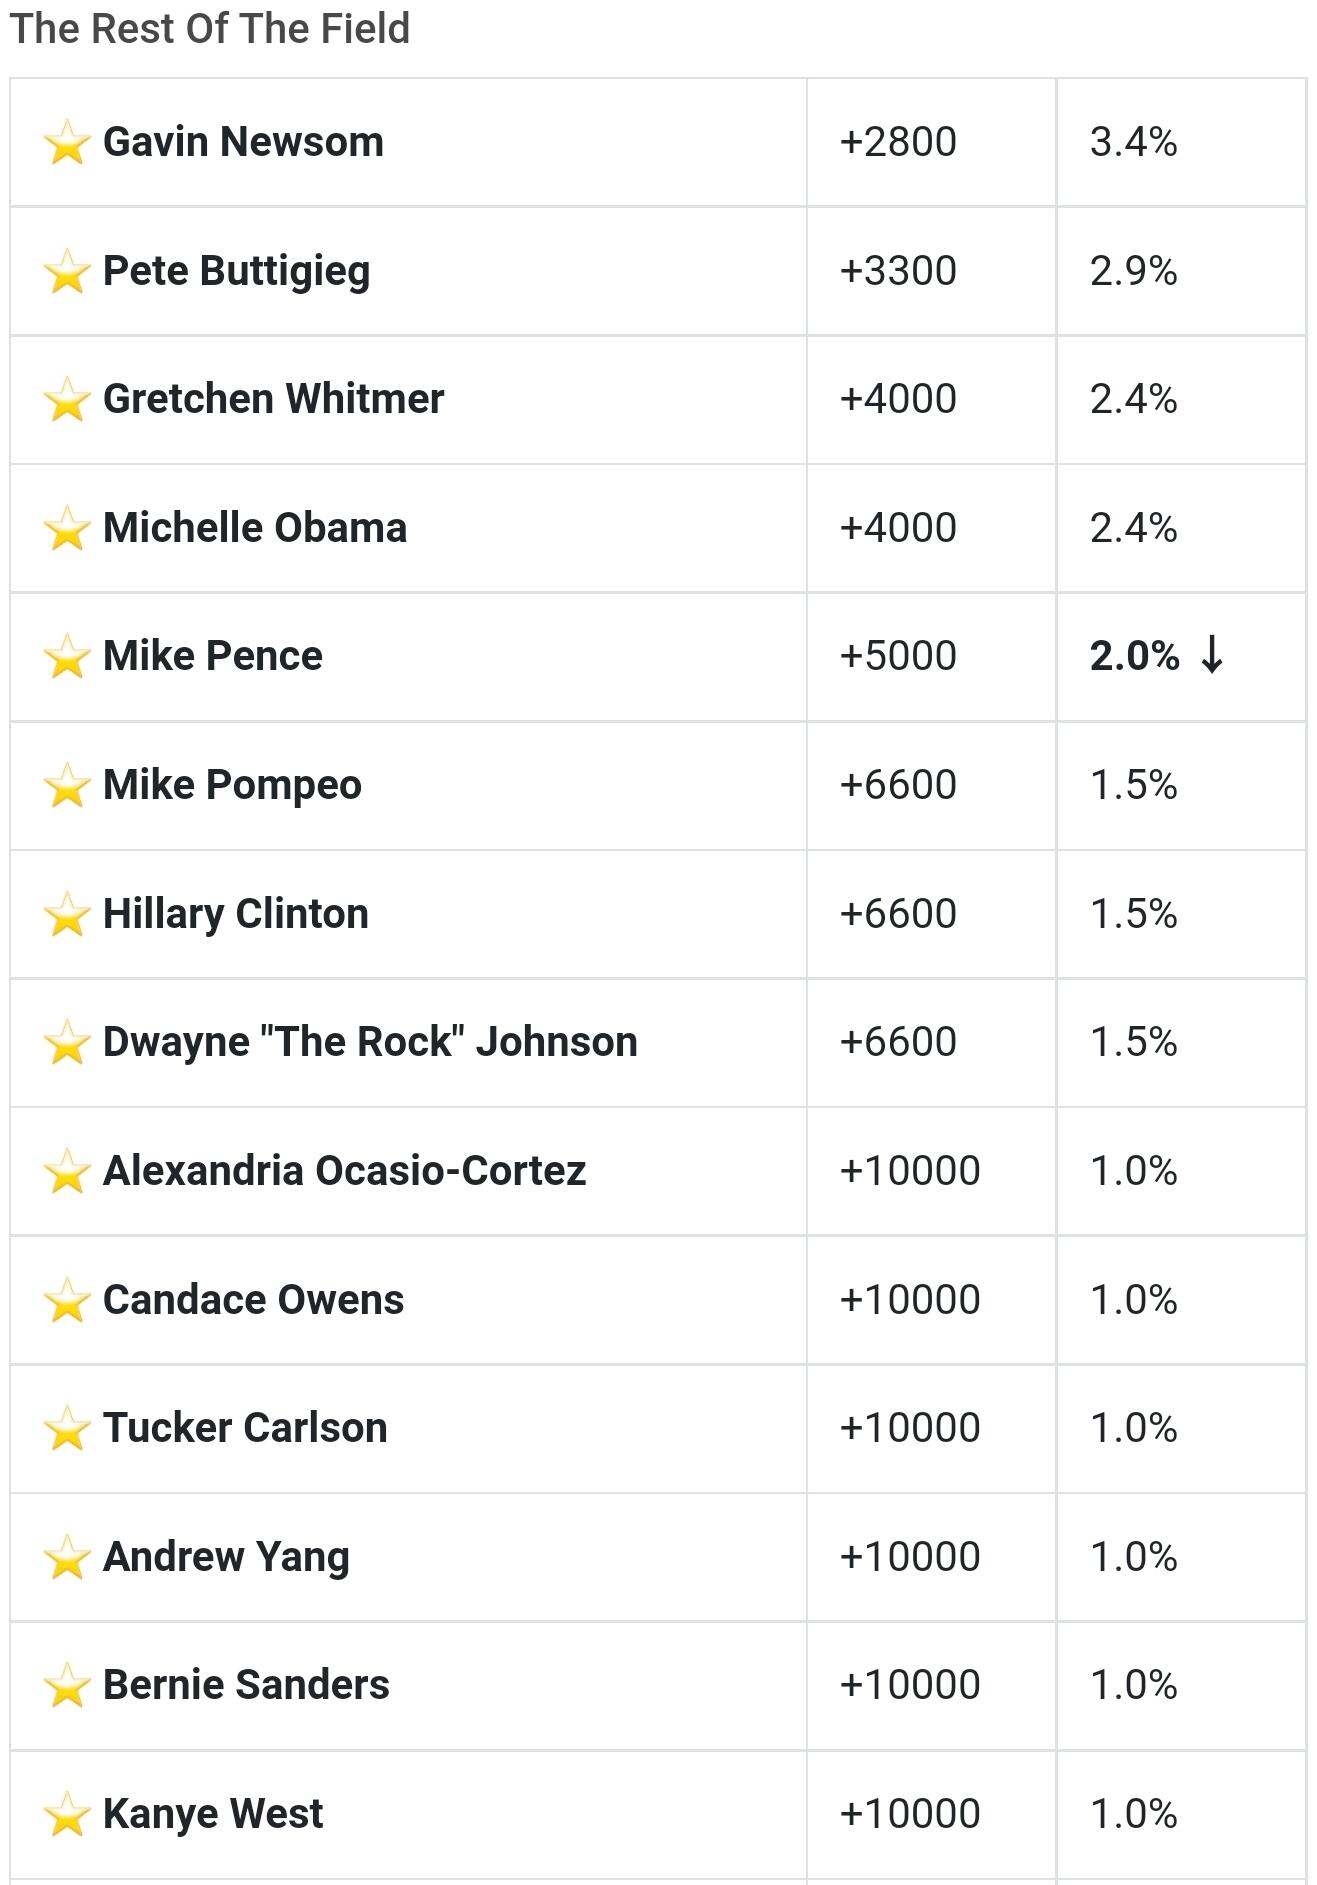This screenshot has width=1317, height=1885.
Task: Click Gavin Newsom's +2800 odds
Action: pos(898,142)
